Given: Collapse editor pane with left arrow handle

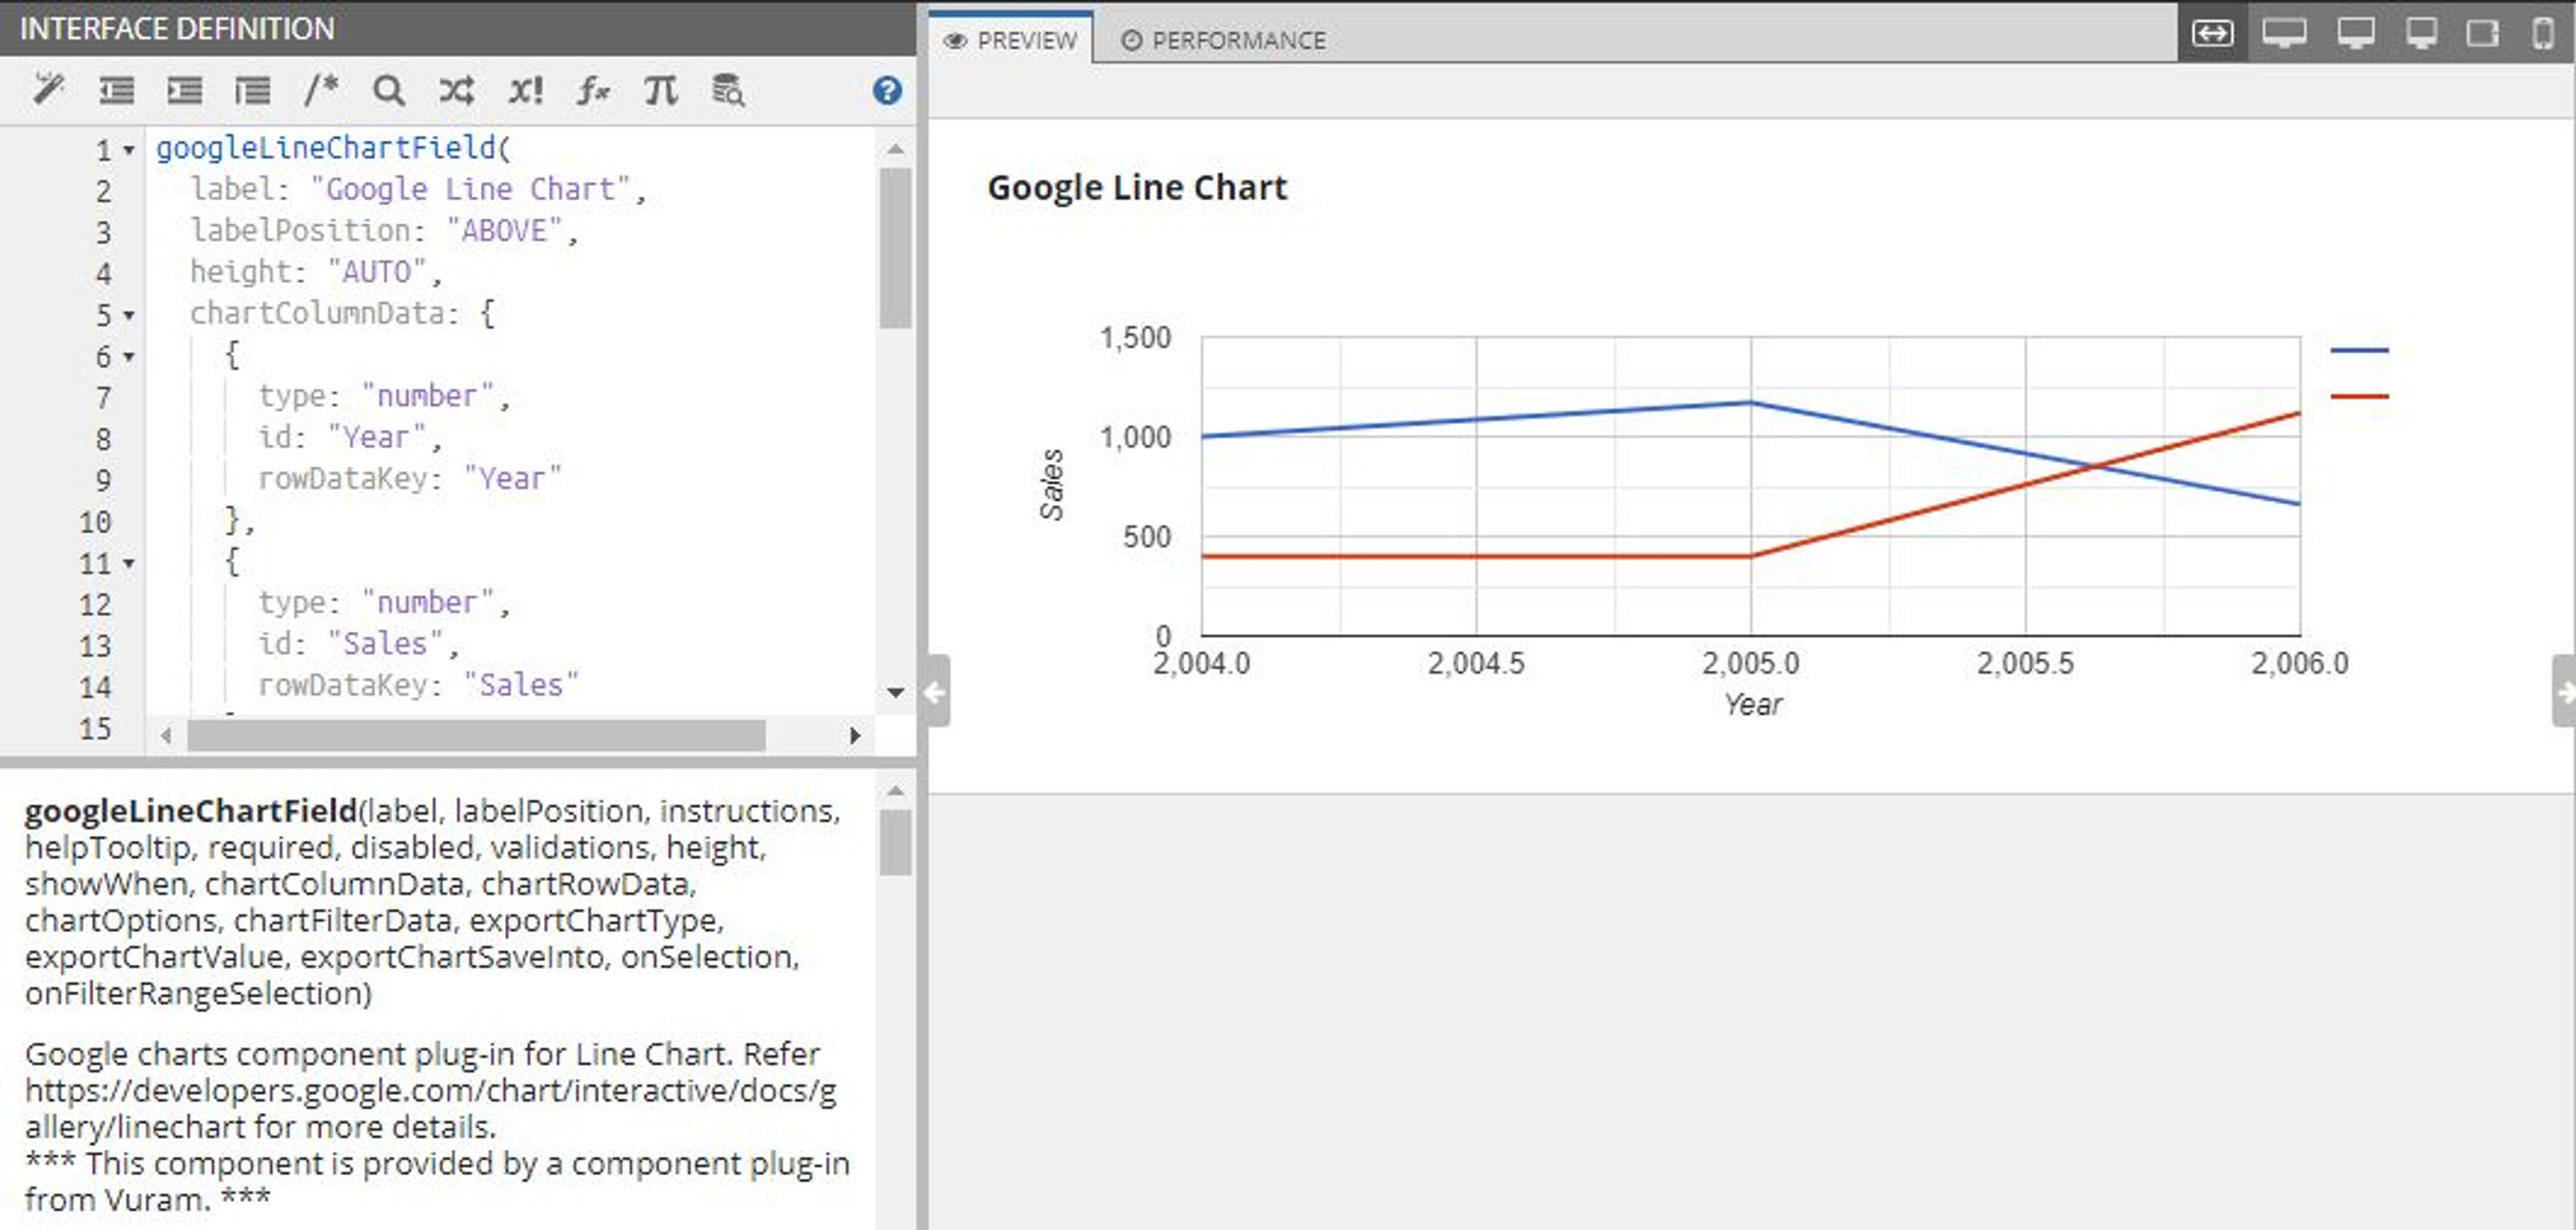Looking at the screenshot, I should click(x=936, y=691).
